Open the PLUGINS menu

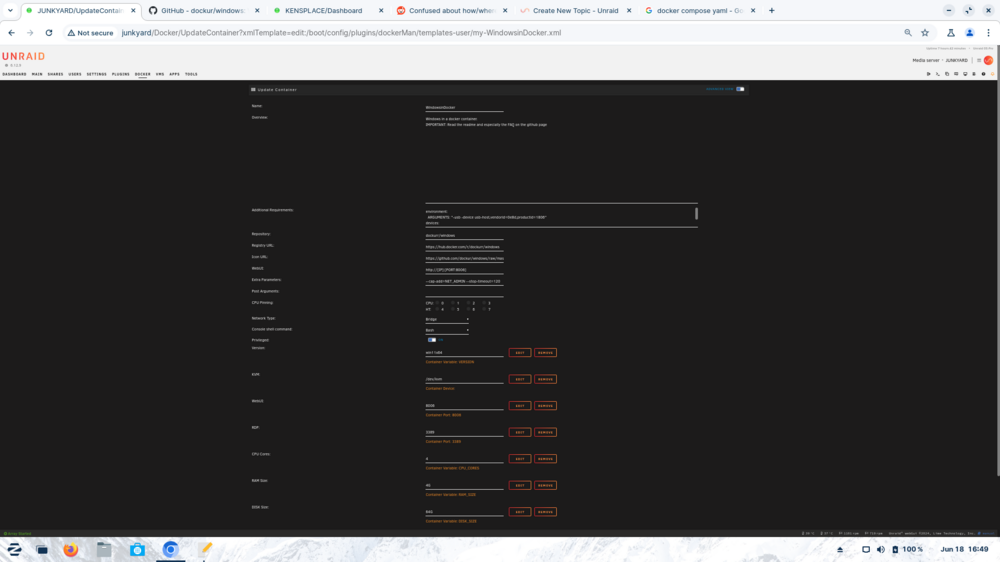pos(121,74)
